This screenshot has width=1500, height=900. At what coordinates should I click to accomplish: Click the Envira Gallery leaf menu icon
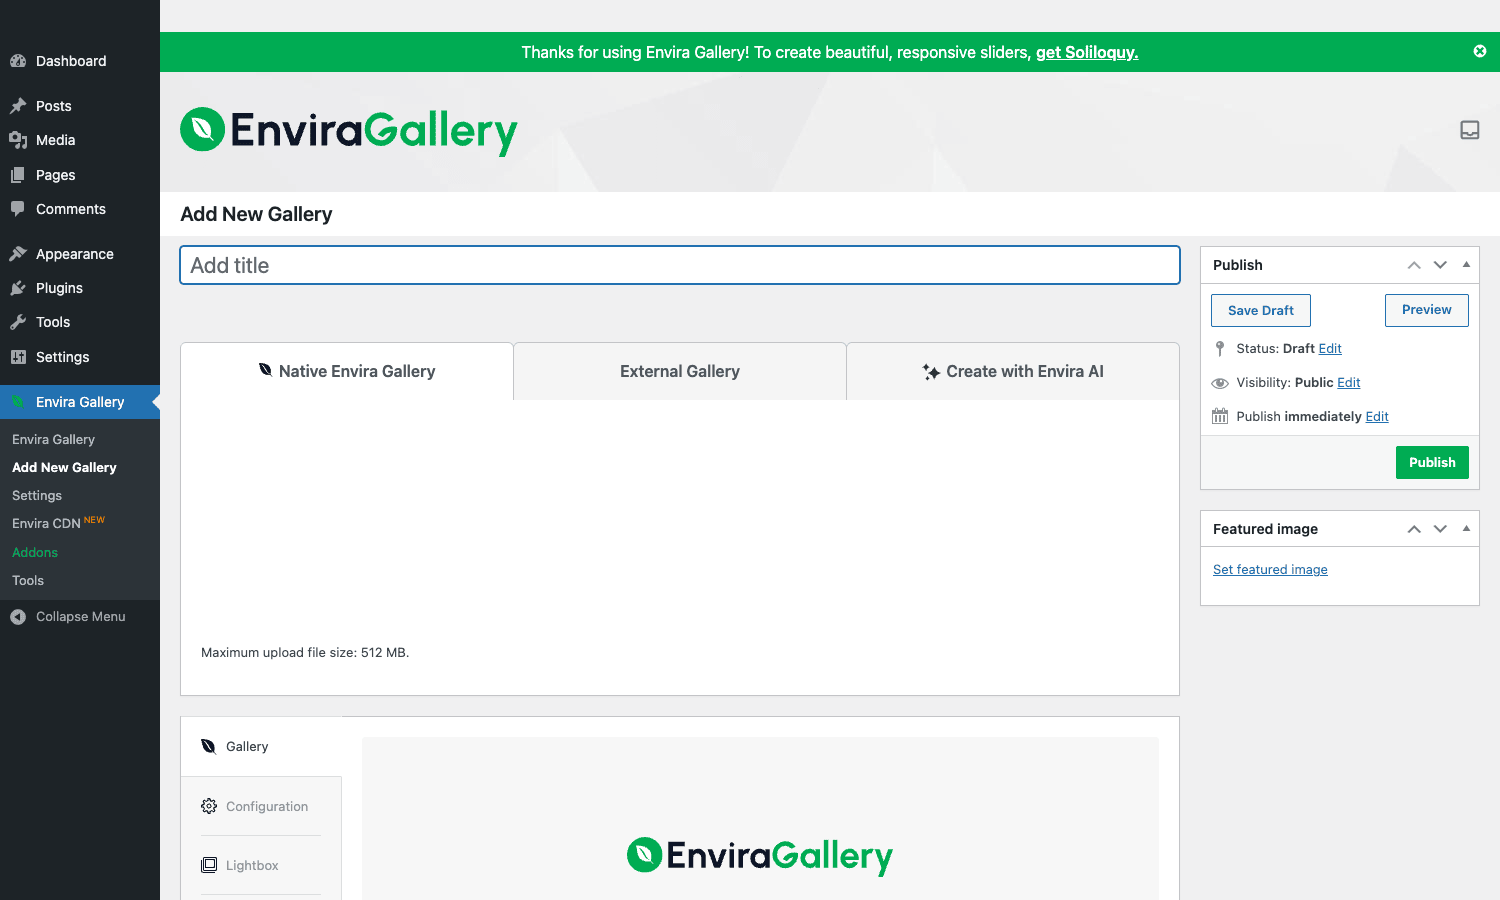click(x=18, y=402)
